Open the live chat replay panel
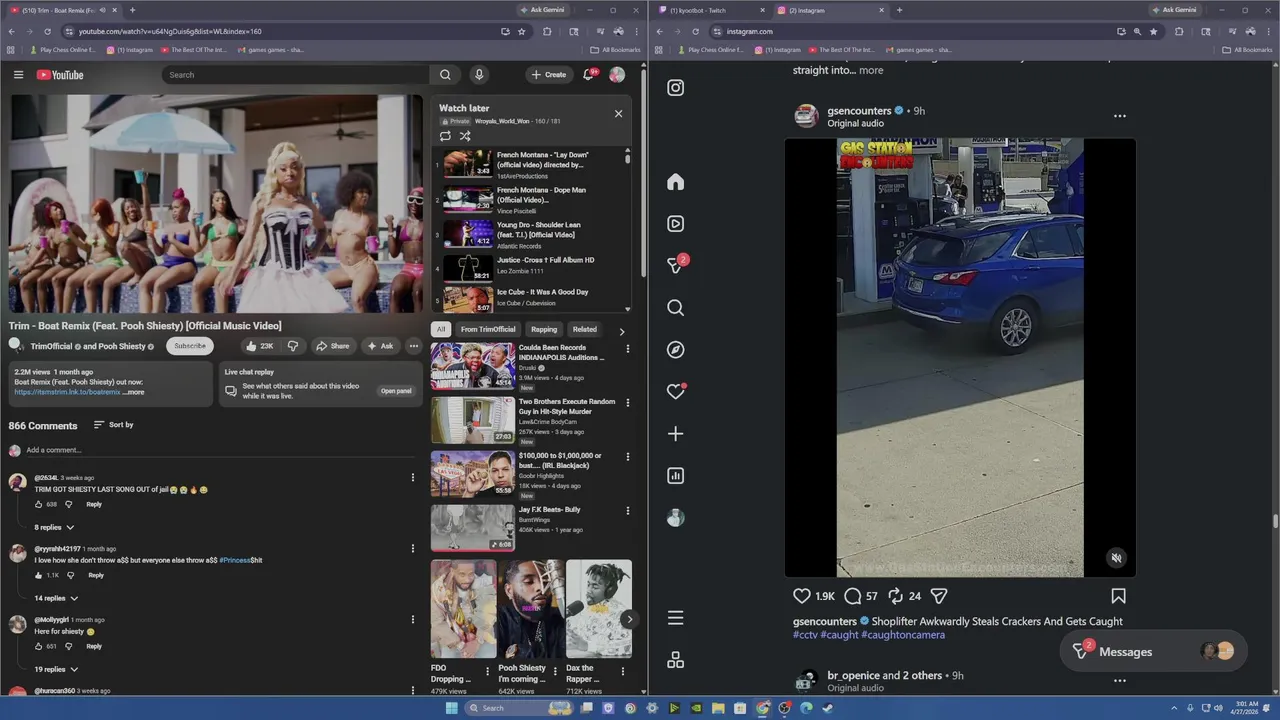This screenshot has height=720, width=1280. click(396, 391)
